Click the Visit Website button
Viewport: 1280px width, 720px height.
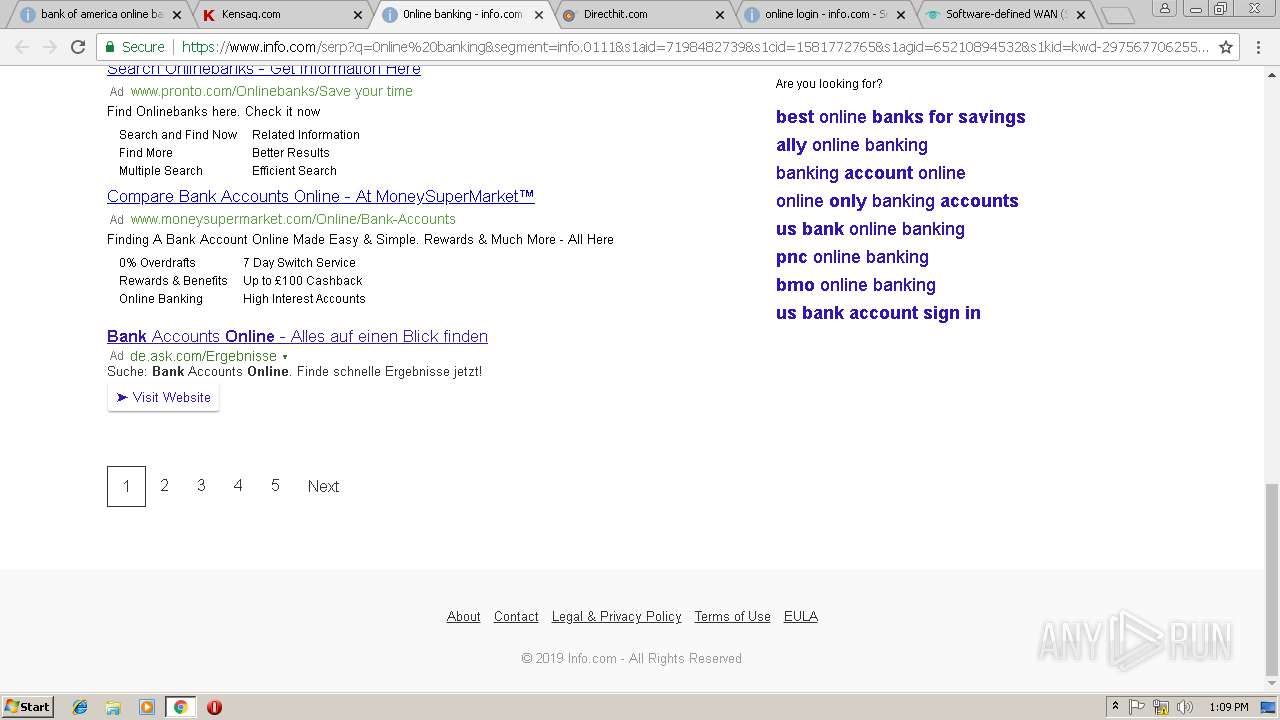163,397
